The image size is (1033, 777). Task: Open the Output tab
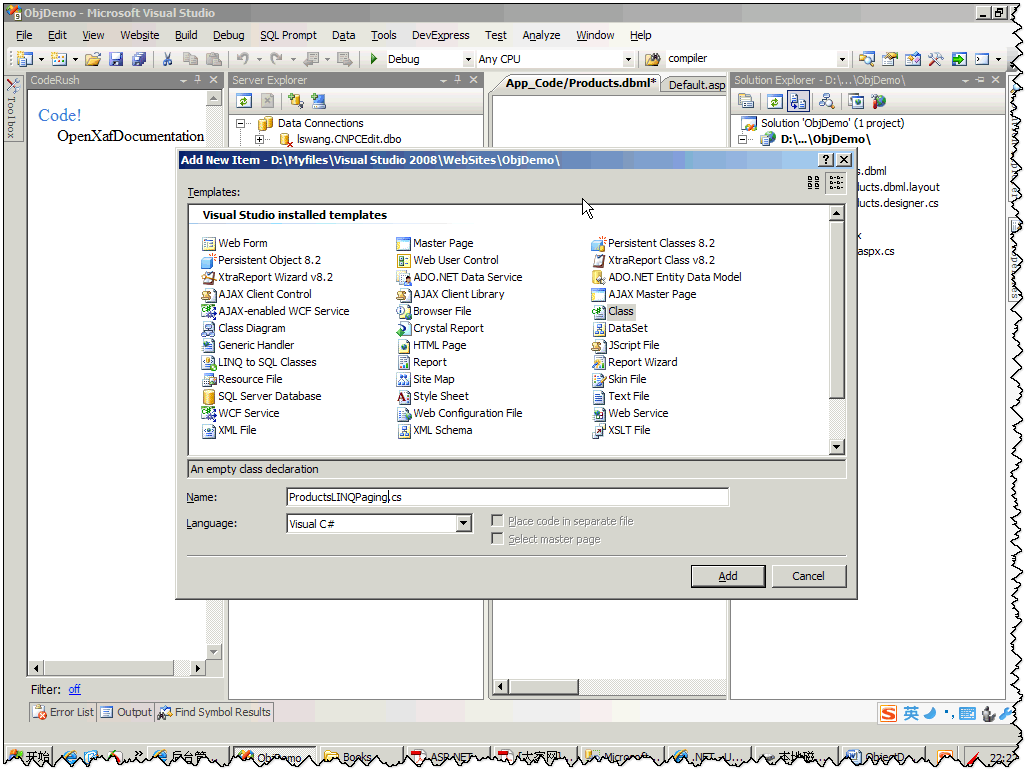[x=126, y=712]
